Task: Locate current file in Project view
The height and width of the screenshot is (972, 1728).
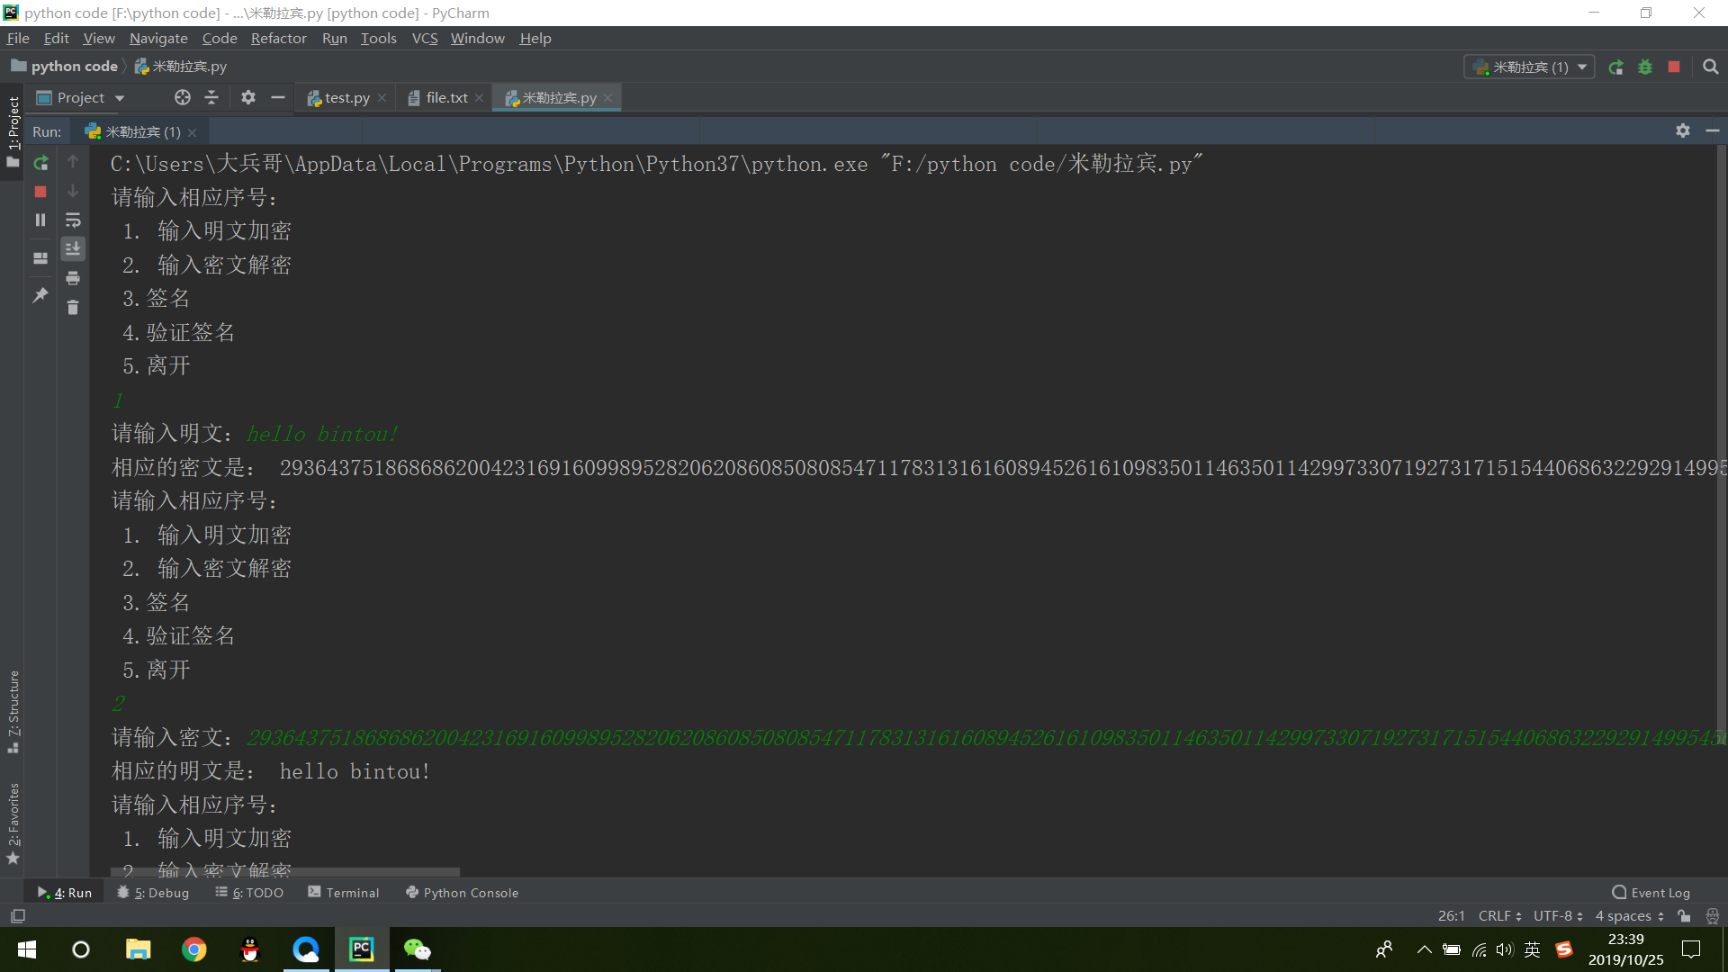Action: (x=182, y=97)
